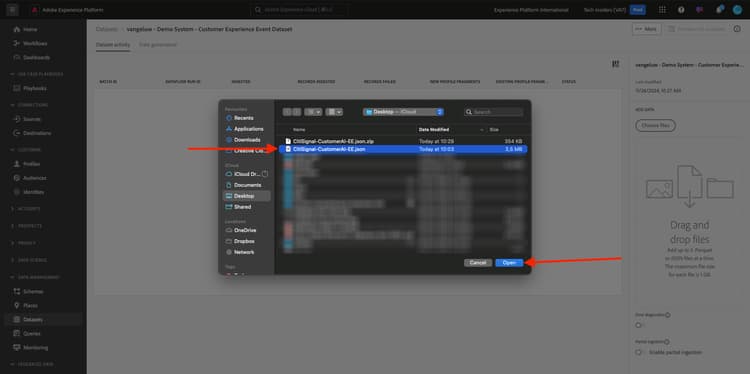
Task: Click the info icon beside Preview dataset
Action: tap(737, 29)
